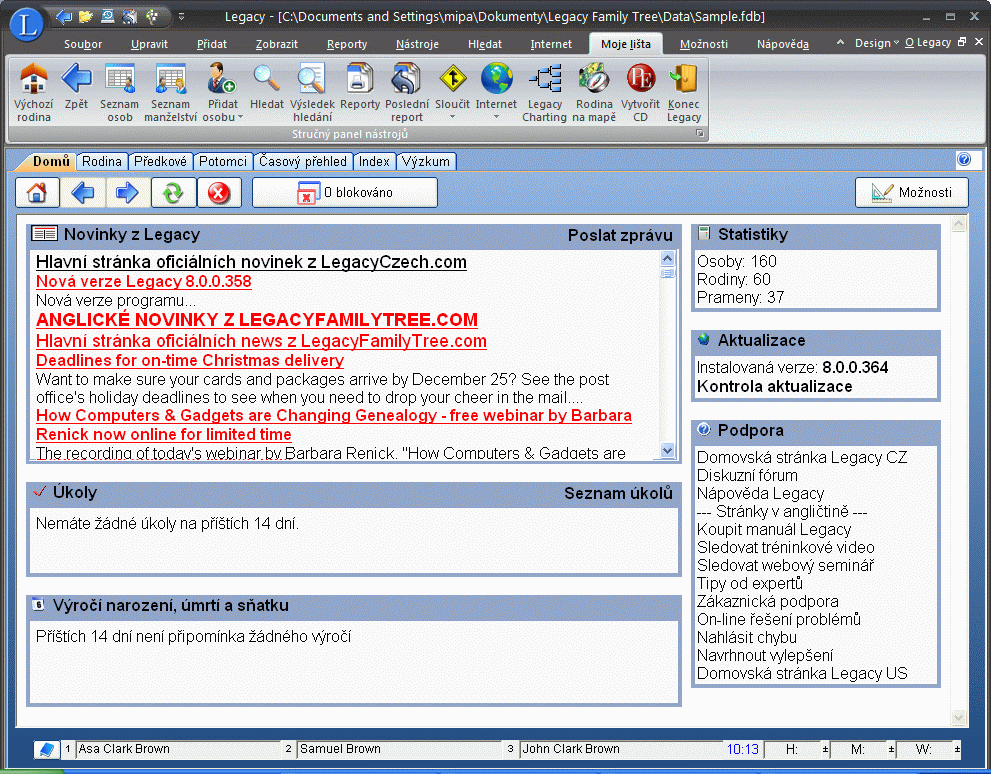Click the Sloučit merge icon
Screen dimensions: 991x774
453,79
